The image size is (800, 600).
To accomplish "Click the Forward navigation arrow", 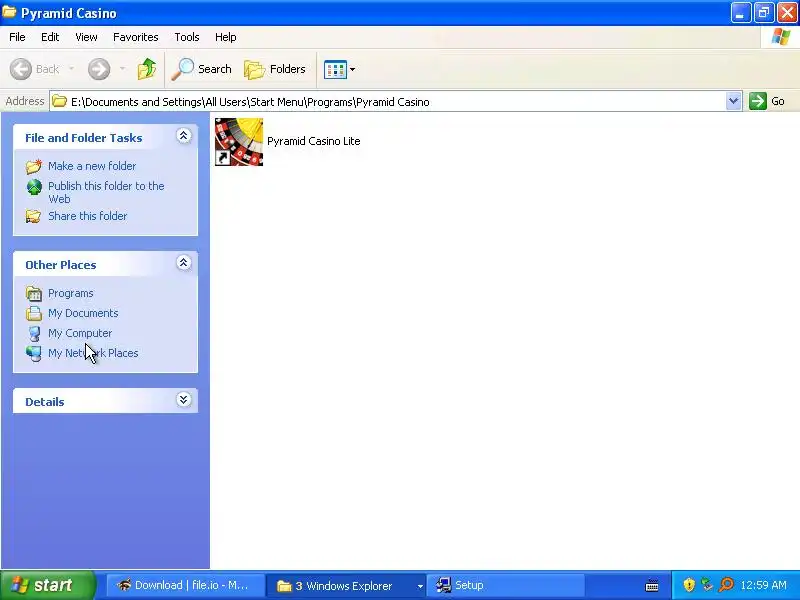I will pyautogui.click(x=98, y=69).
